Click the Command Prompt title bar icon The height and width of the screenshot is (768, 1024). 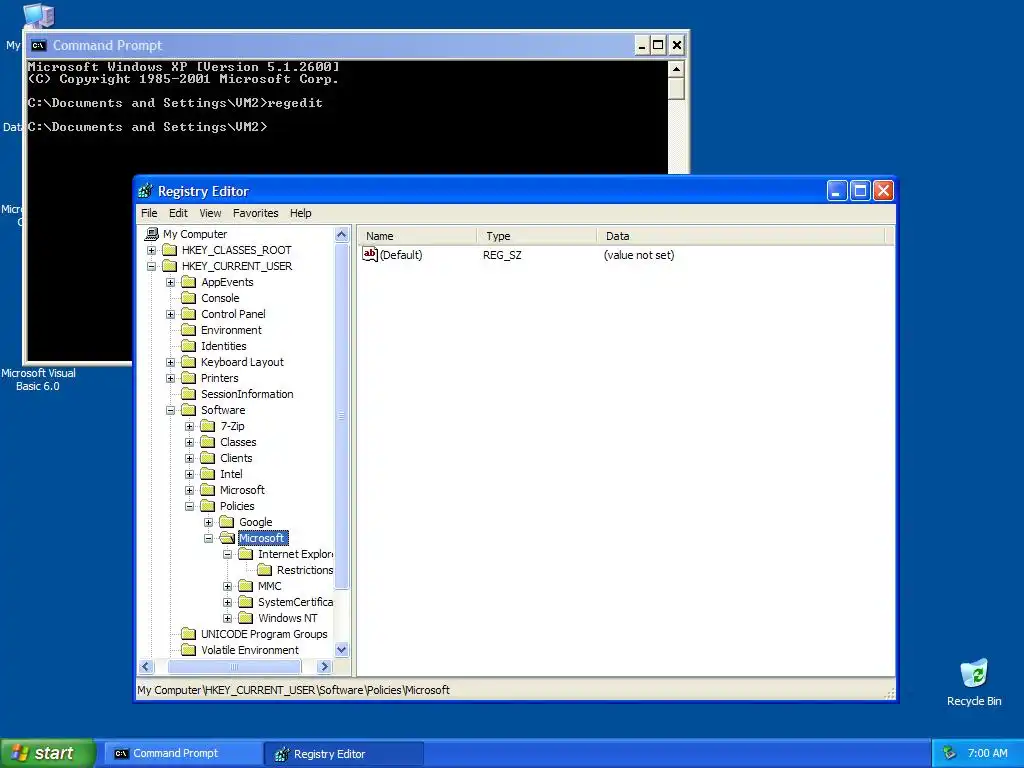(39, 45)
